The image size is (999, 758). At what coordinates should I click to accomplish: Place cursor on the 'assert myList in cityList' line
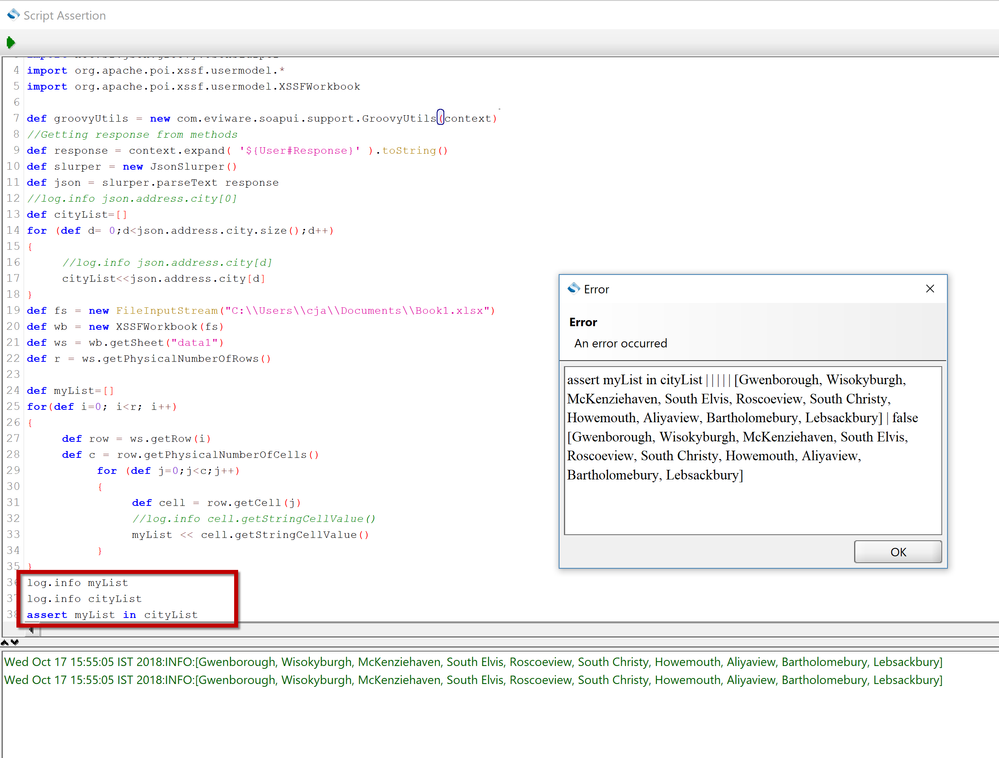(x=112, y=614)
